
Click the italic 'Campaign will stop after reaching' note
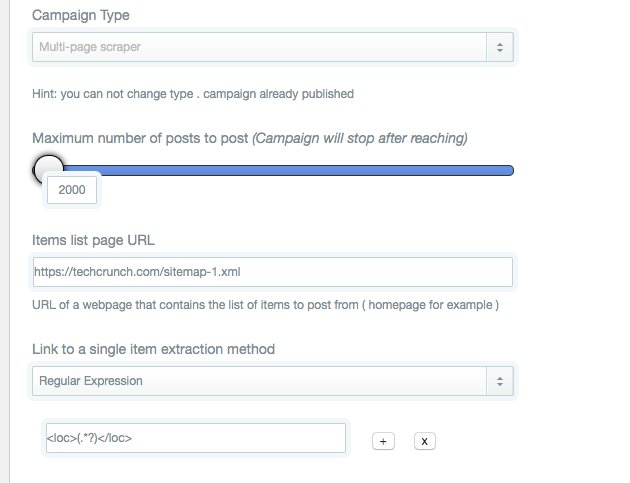click(360, 138)
